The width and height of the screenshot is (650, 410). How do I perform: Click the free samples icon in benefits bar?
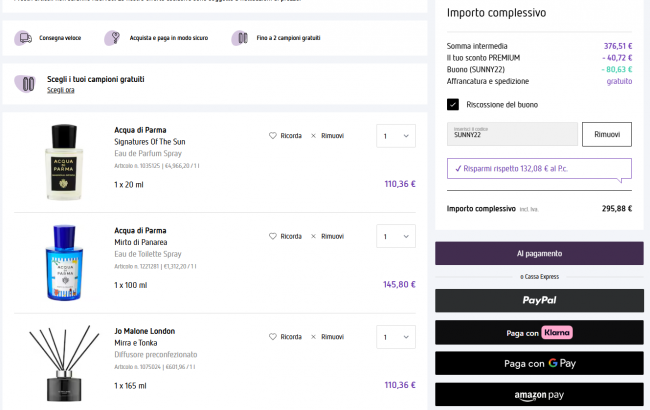[x=240, y=38]
